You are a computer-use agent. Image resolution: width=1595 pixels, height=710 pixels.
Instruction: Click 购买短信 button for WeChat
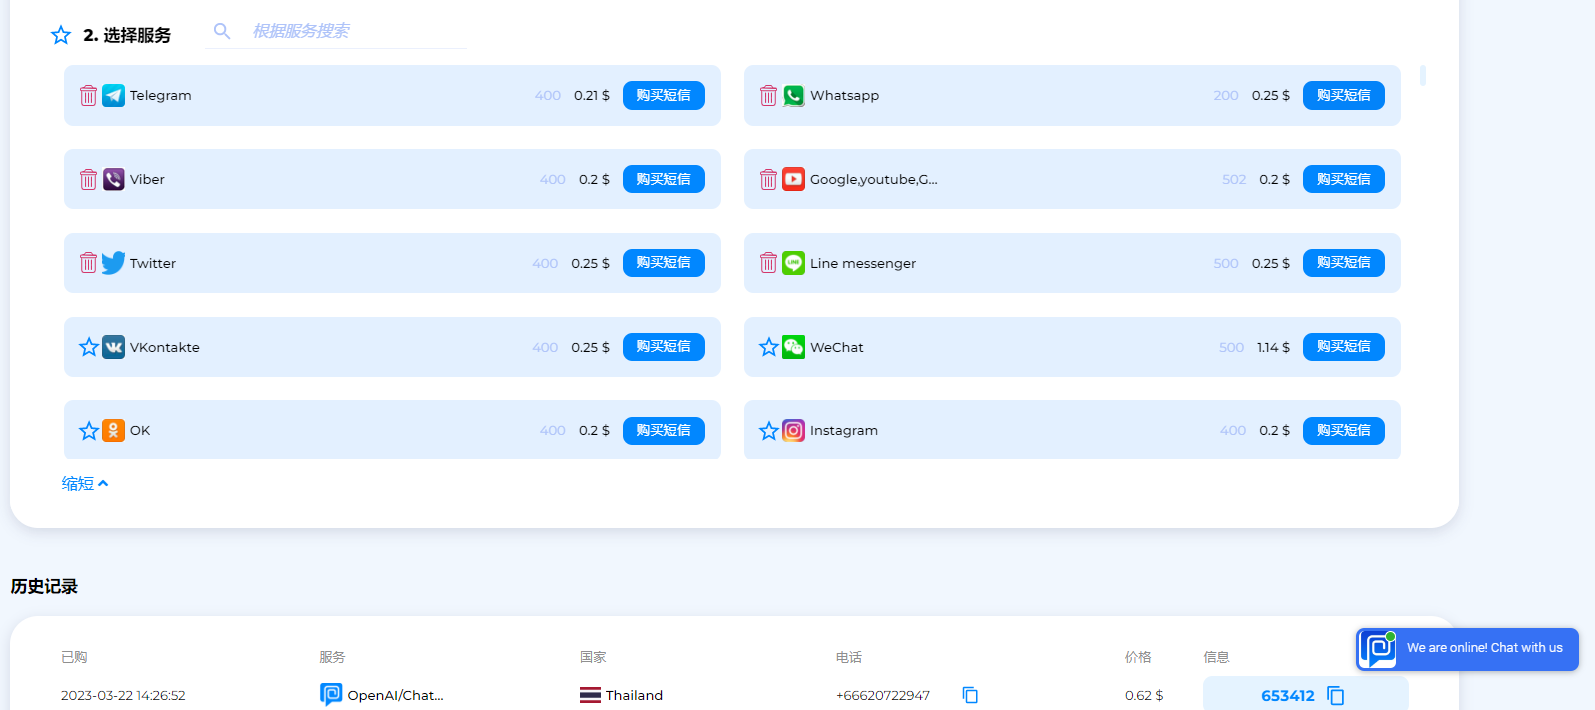(x=1344, y=347)
